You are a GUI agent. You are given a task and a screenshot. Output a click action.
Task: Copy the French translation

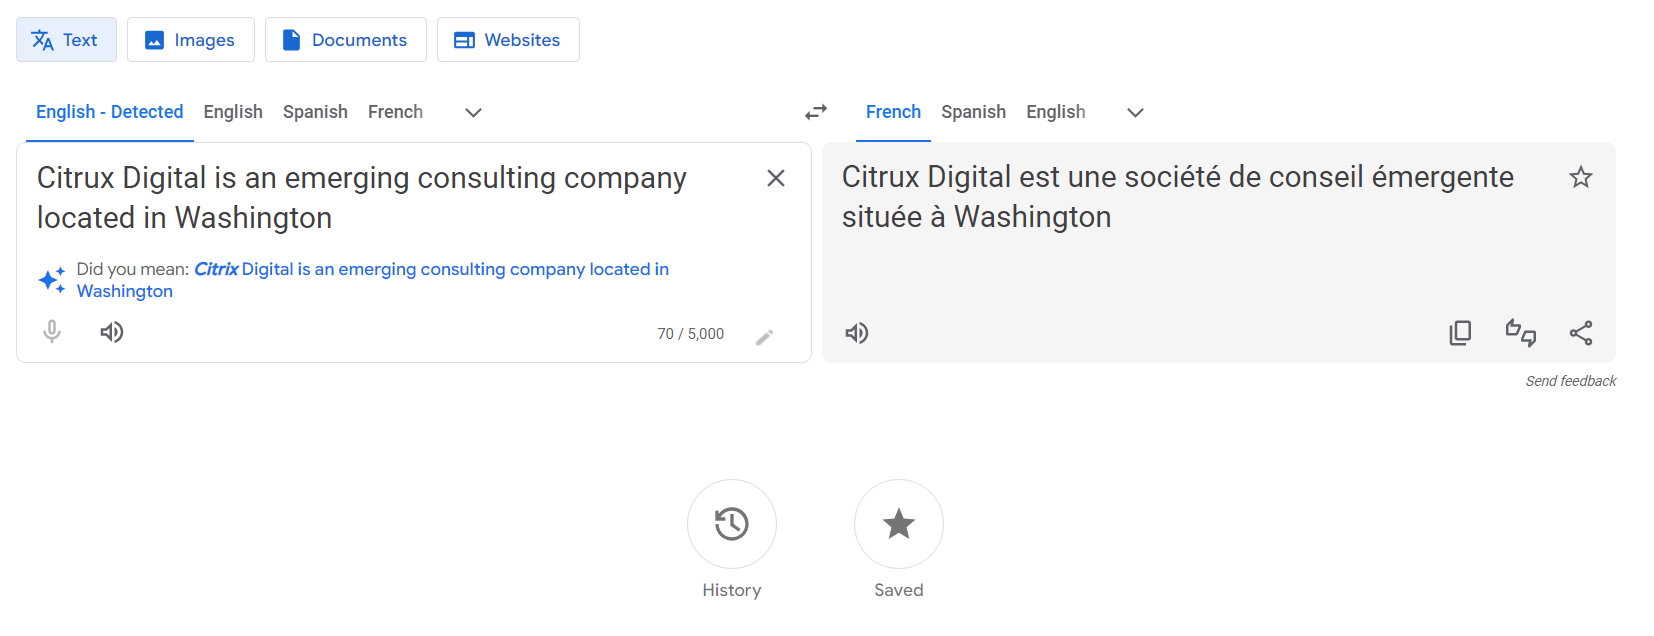coord(1460,332)
